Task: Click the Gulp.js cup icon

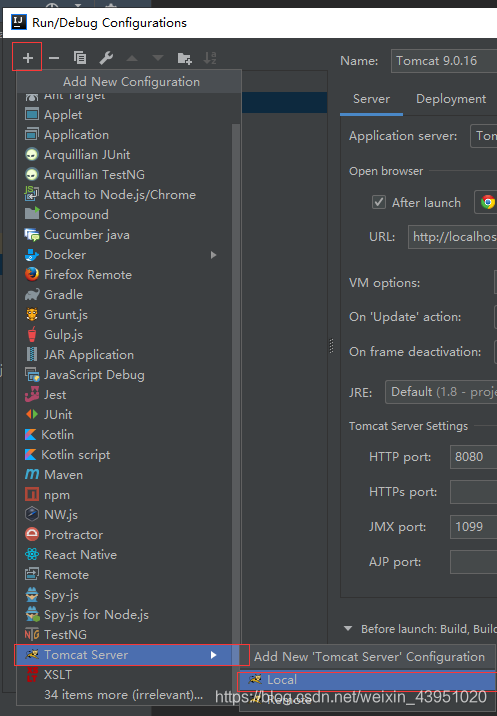Action: click(32, 335)
